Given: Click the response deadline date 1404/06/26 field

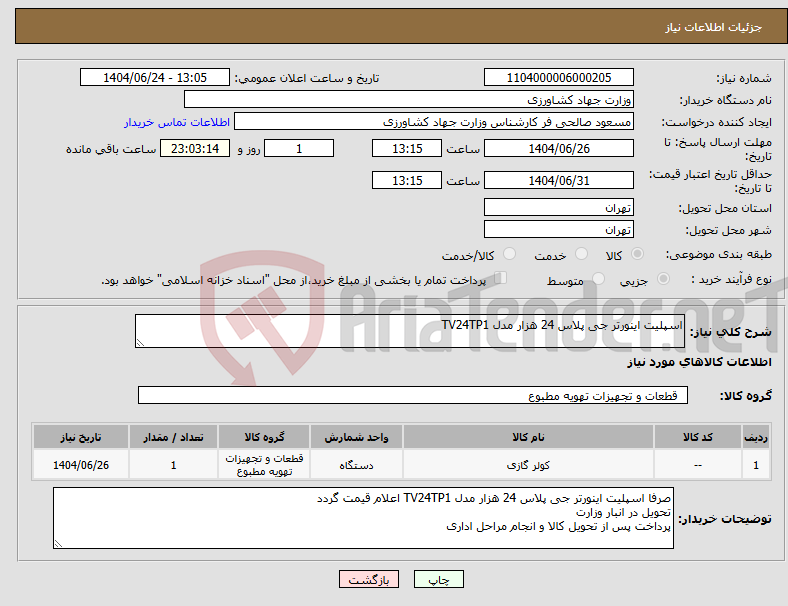Looking at the screenshot, I should [x=559, y=149].
